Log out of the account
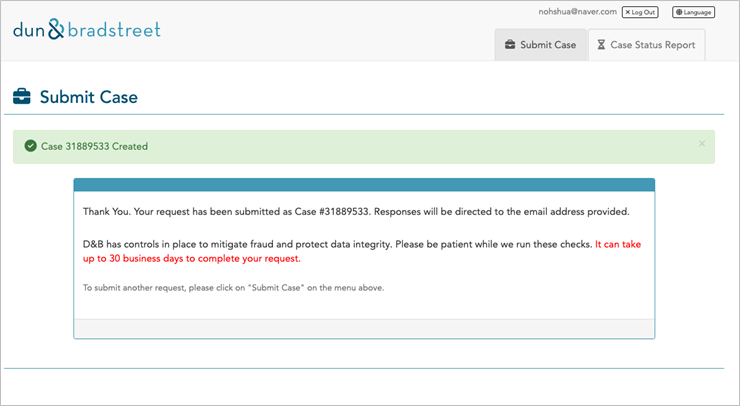This screenshot has width=740, height=406. point(640,12)
